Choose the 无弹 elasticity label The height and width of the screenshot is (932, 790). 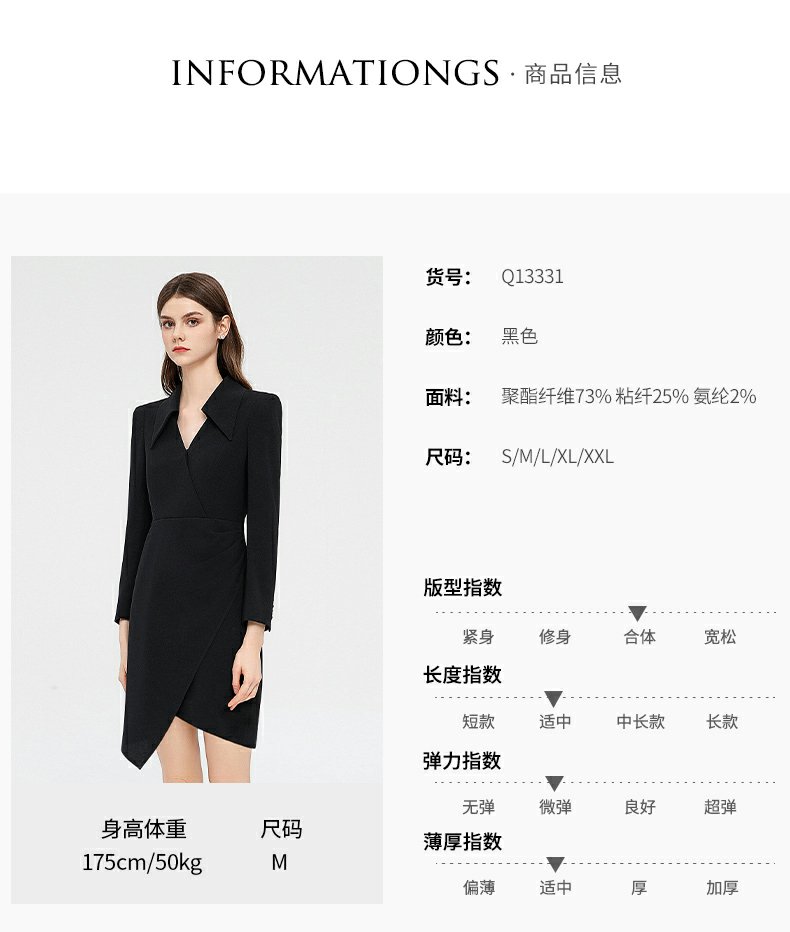coord(479,807)
